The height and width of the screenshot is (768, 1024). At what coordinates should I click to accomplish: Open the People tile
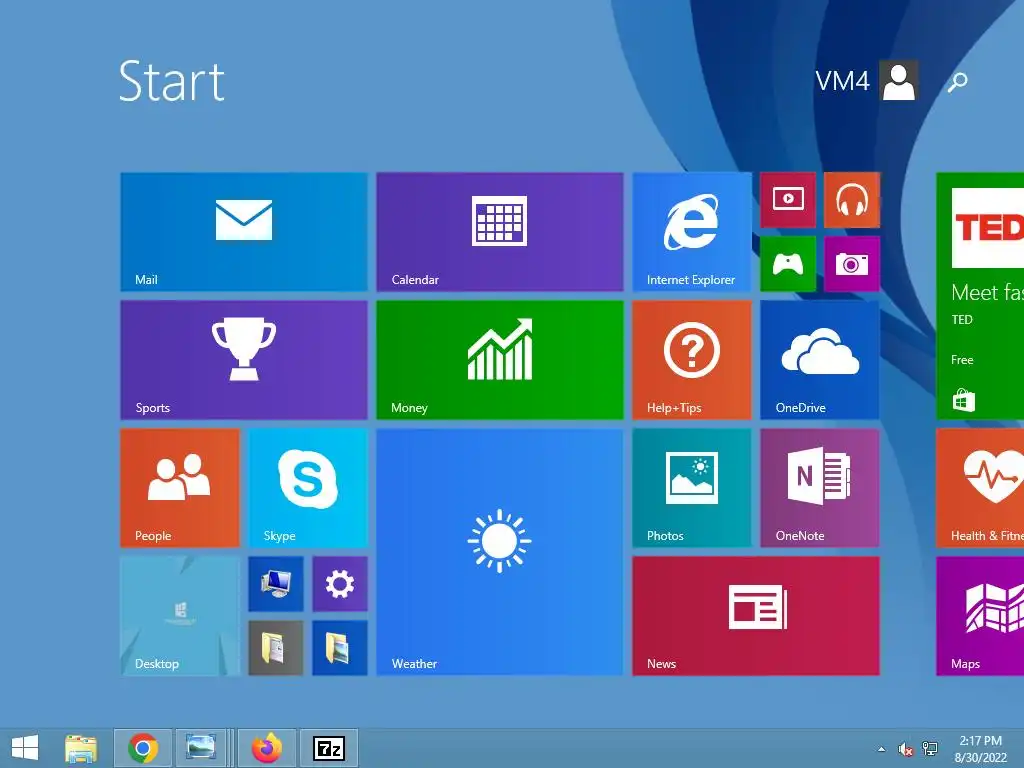[x=180, y=488]
